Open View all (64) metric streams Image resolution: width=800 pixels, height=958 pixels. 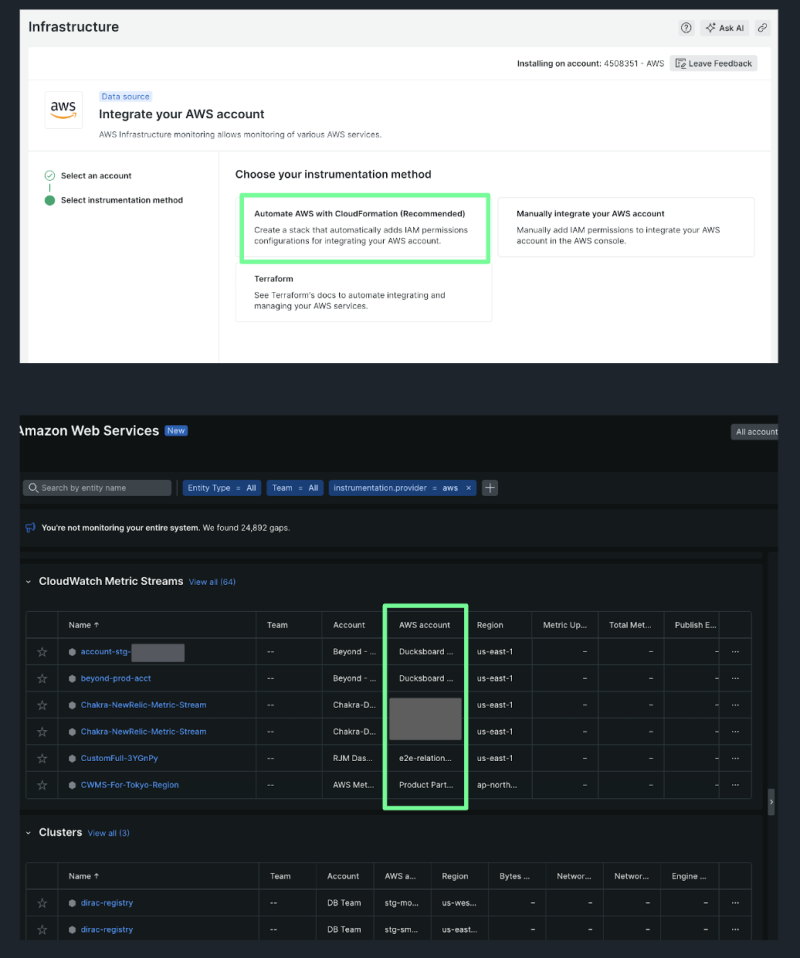point(212,581)
